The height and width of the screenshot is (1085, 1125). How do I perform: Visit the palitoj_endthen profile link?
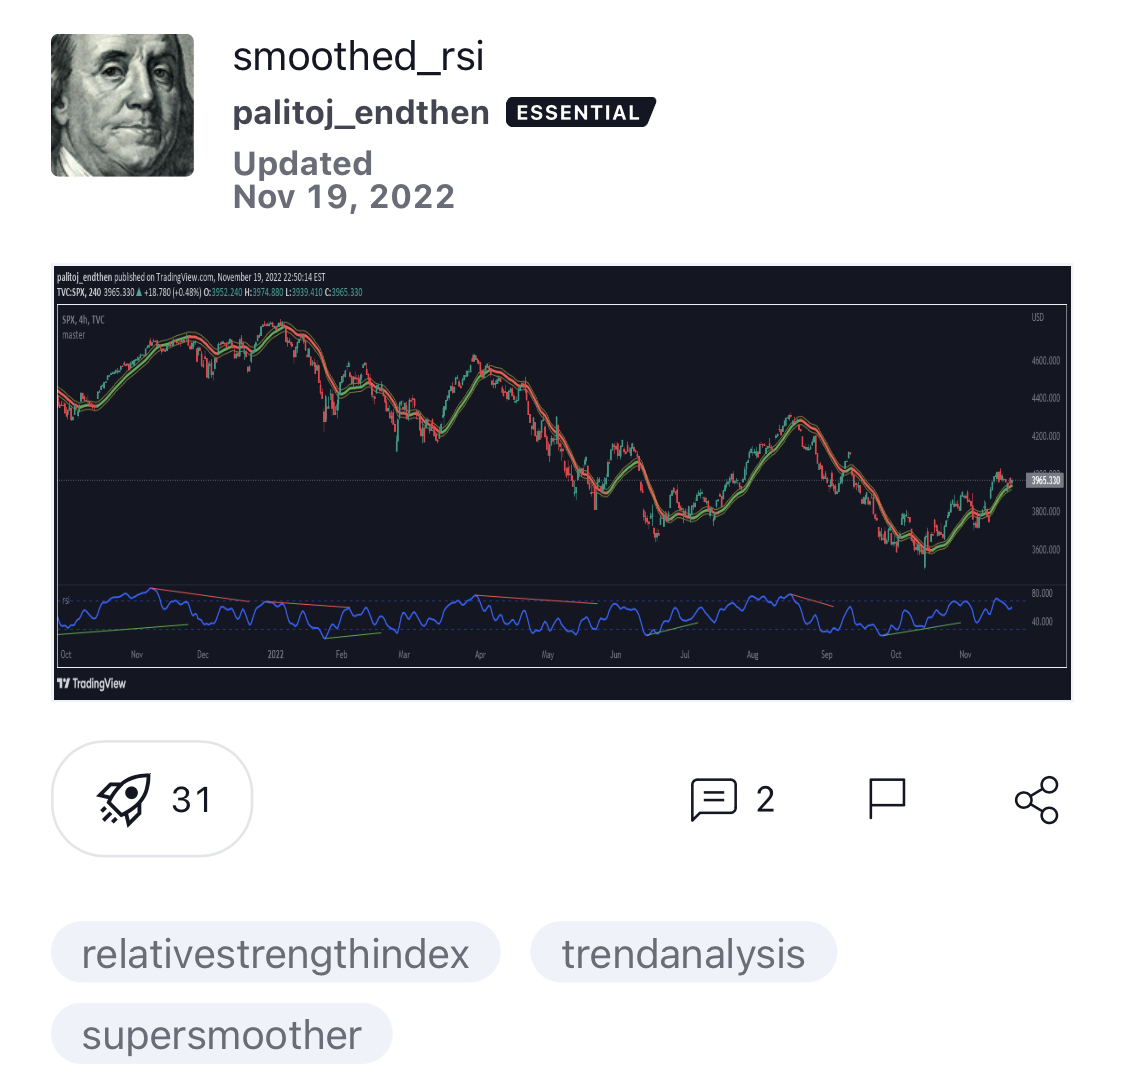tap(361, 113)
